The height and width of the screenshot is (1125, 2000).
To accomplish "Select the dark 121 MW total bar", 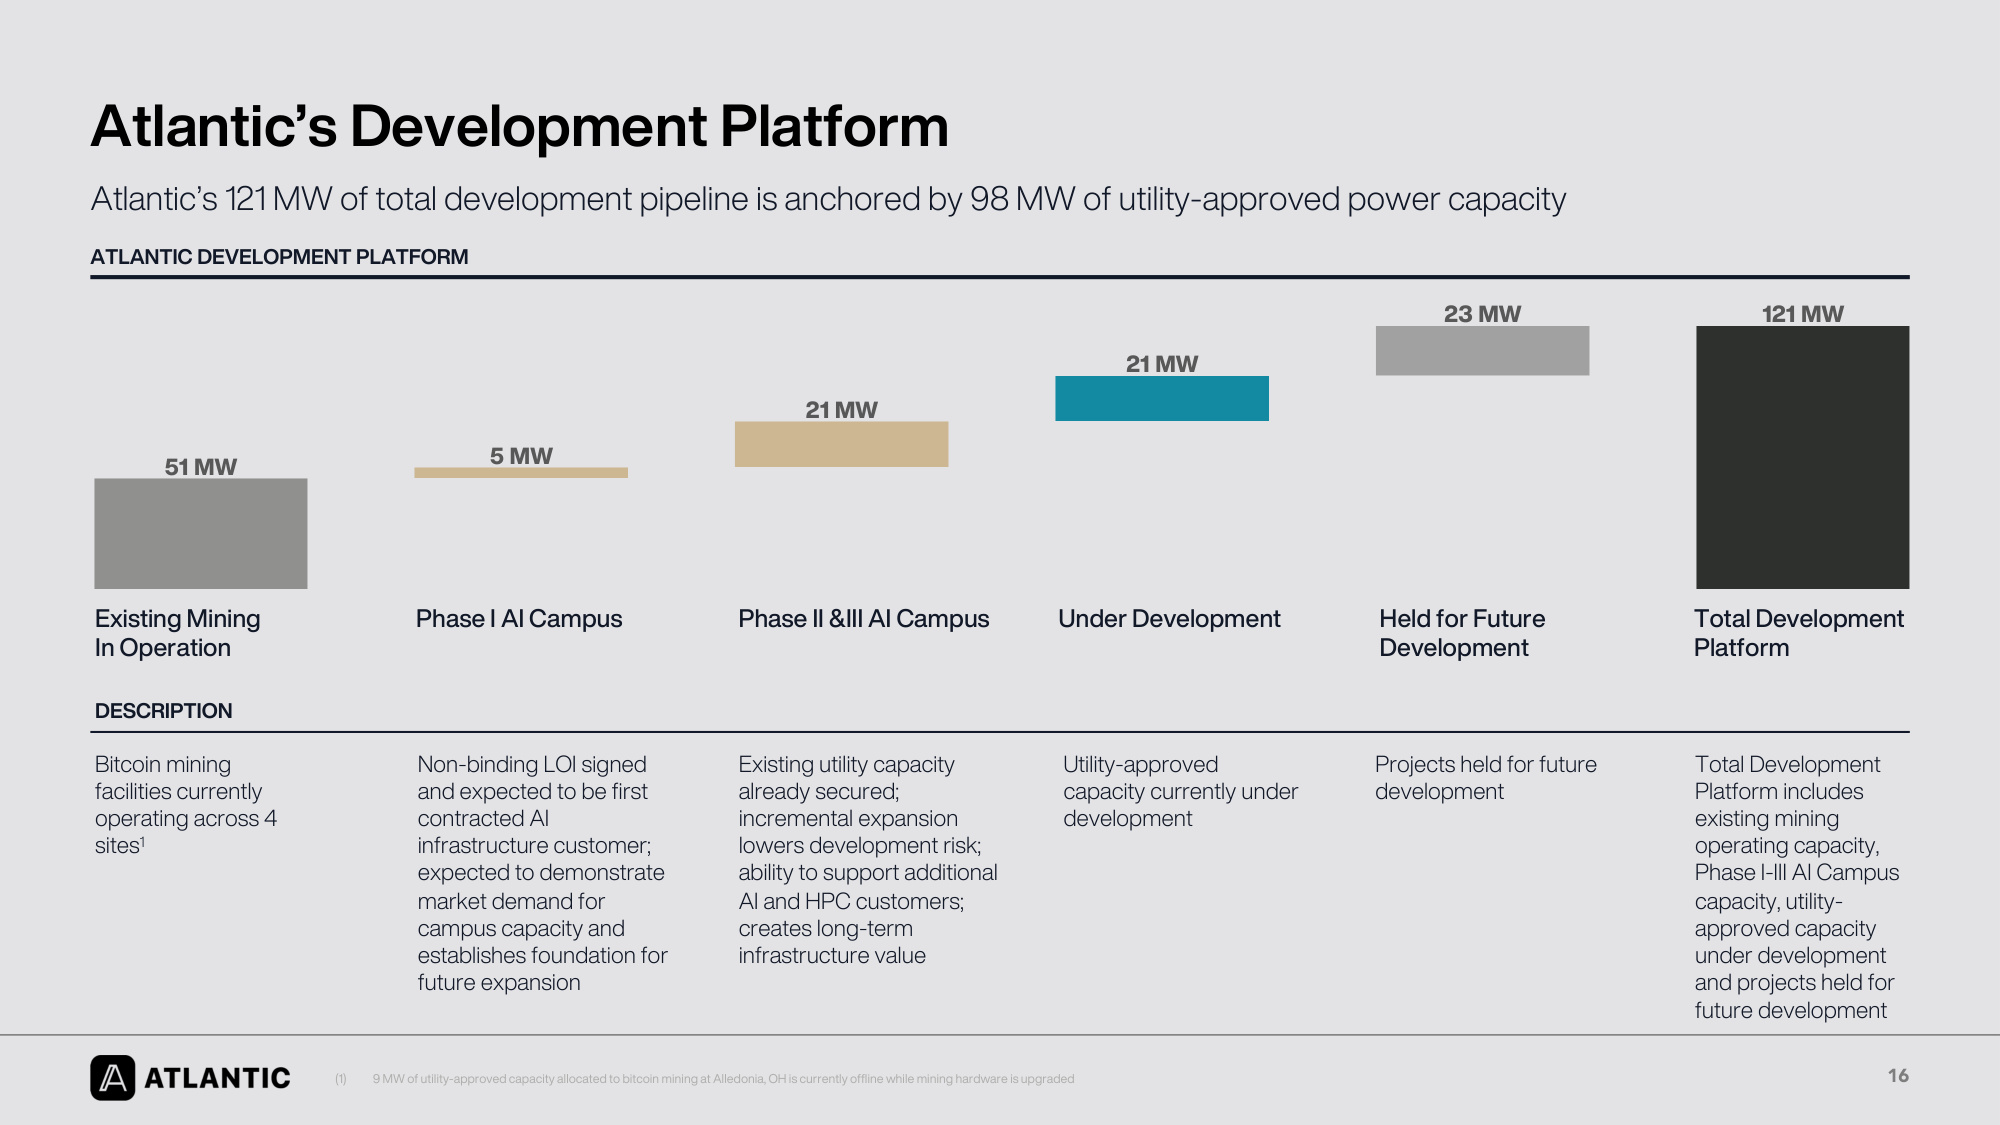I will pyautogui.click(x=1803, y=457).
